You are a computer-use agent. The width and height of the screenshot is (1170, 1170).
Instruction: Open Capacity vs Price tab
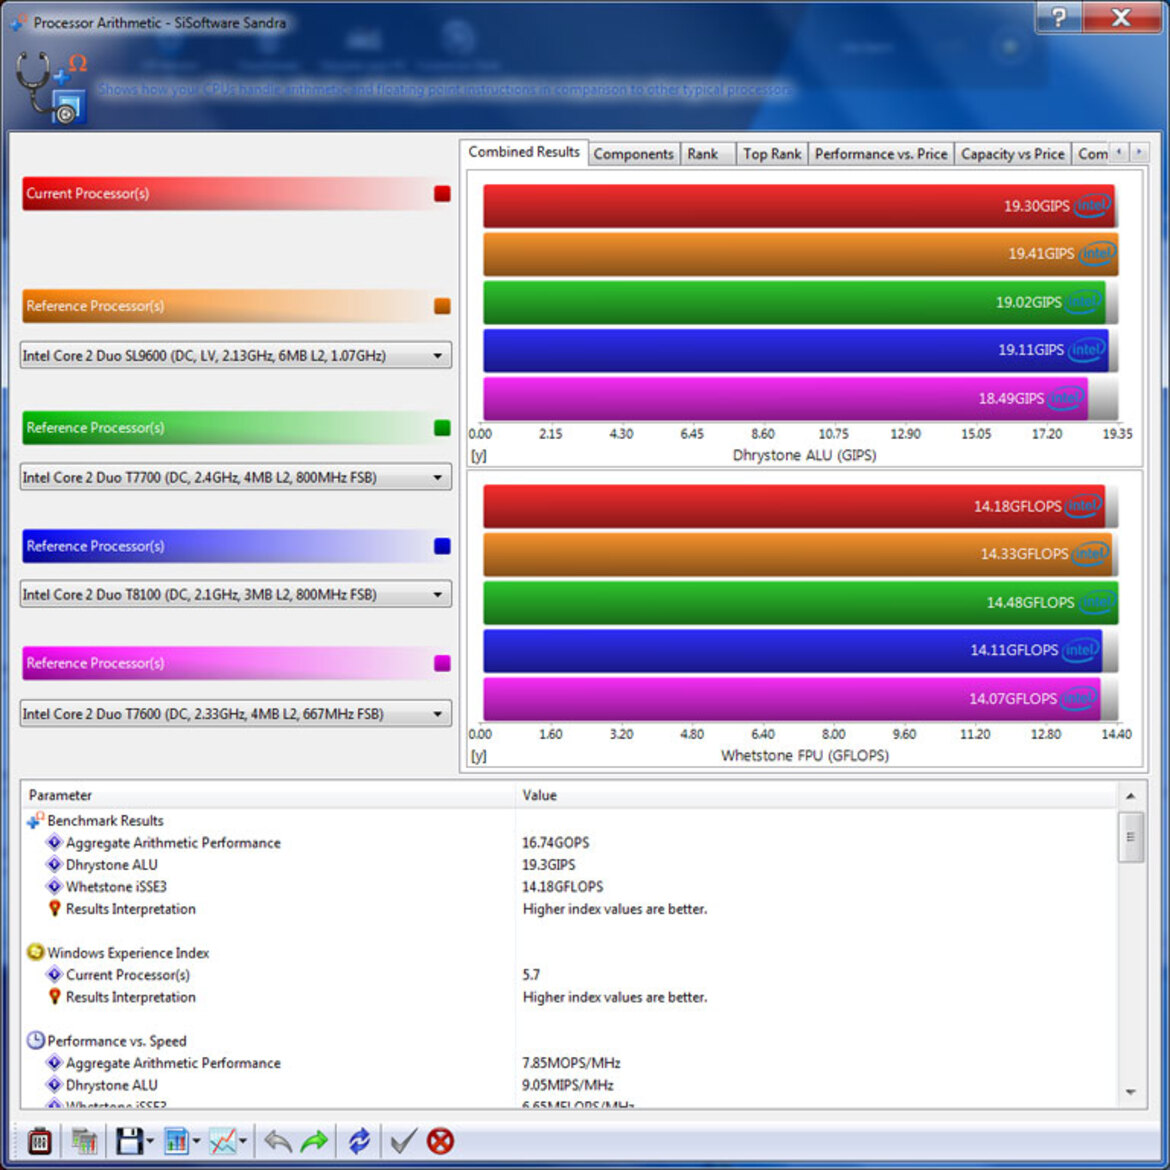click(1013, 154)
